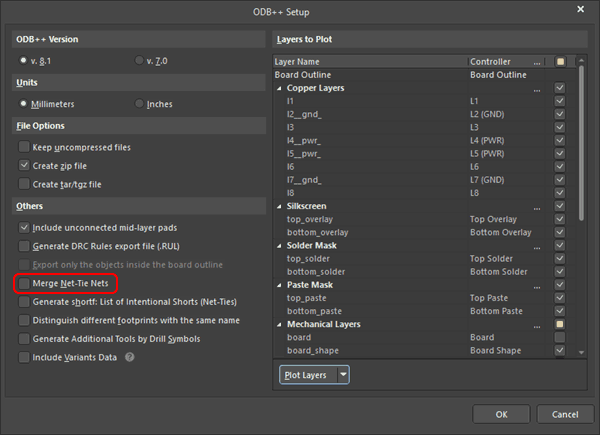This screenshot has width=600, height=435.
Task: Collapse the Copper Layers group
Action: coord(281,88)
